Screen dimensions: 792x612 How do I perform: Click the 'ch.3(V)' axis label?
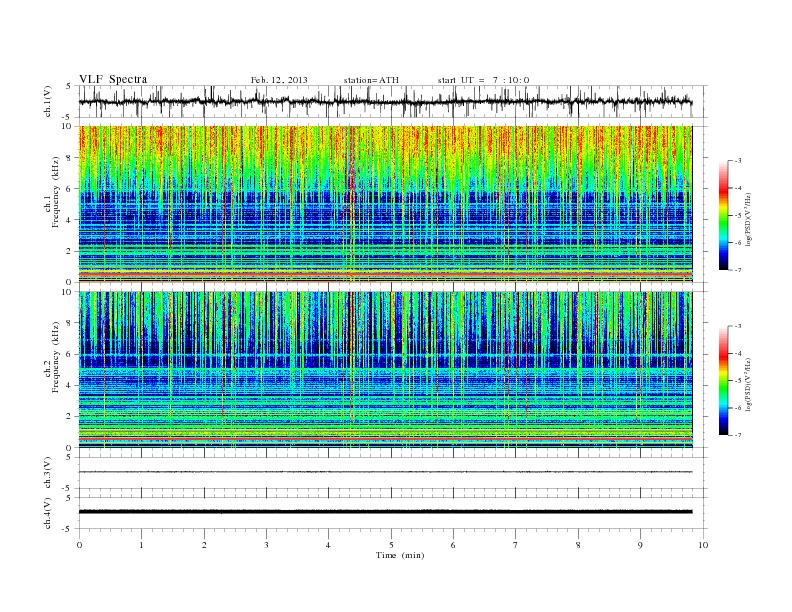48,472
